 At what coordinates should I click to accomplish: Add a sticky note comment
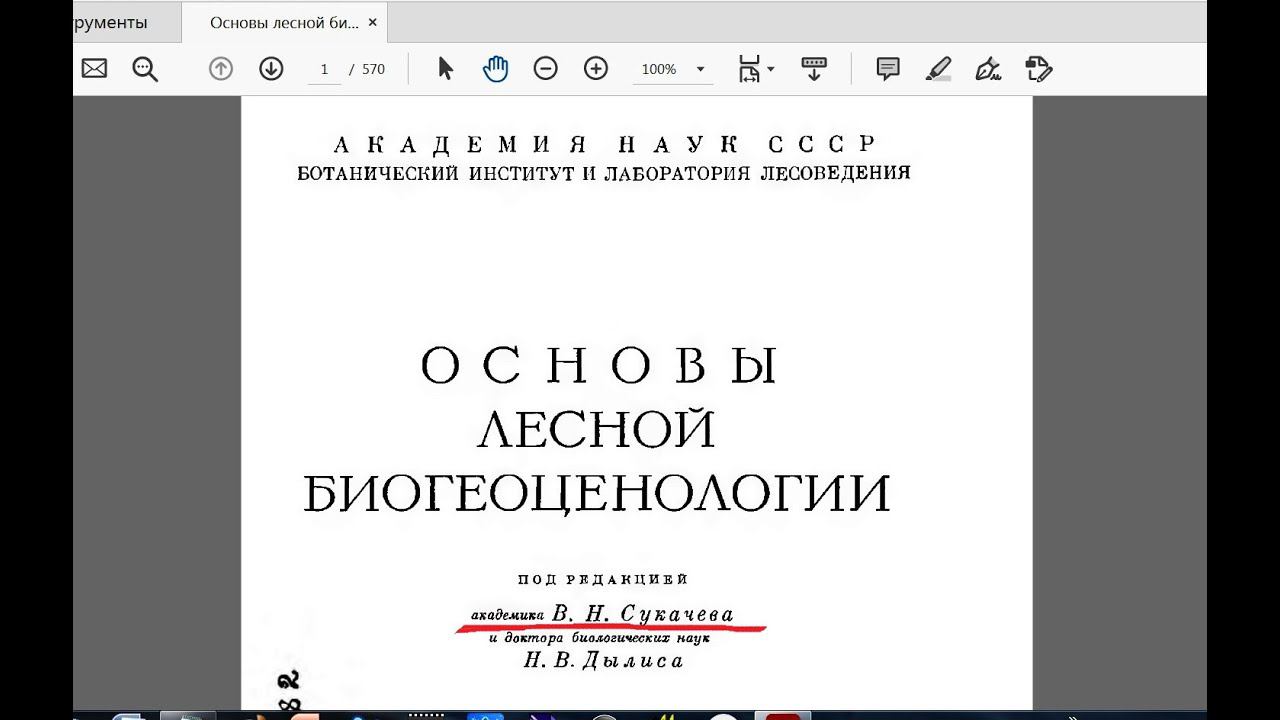pyautogui.click(x=887, y=69)
